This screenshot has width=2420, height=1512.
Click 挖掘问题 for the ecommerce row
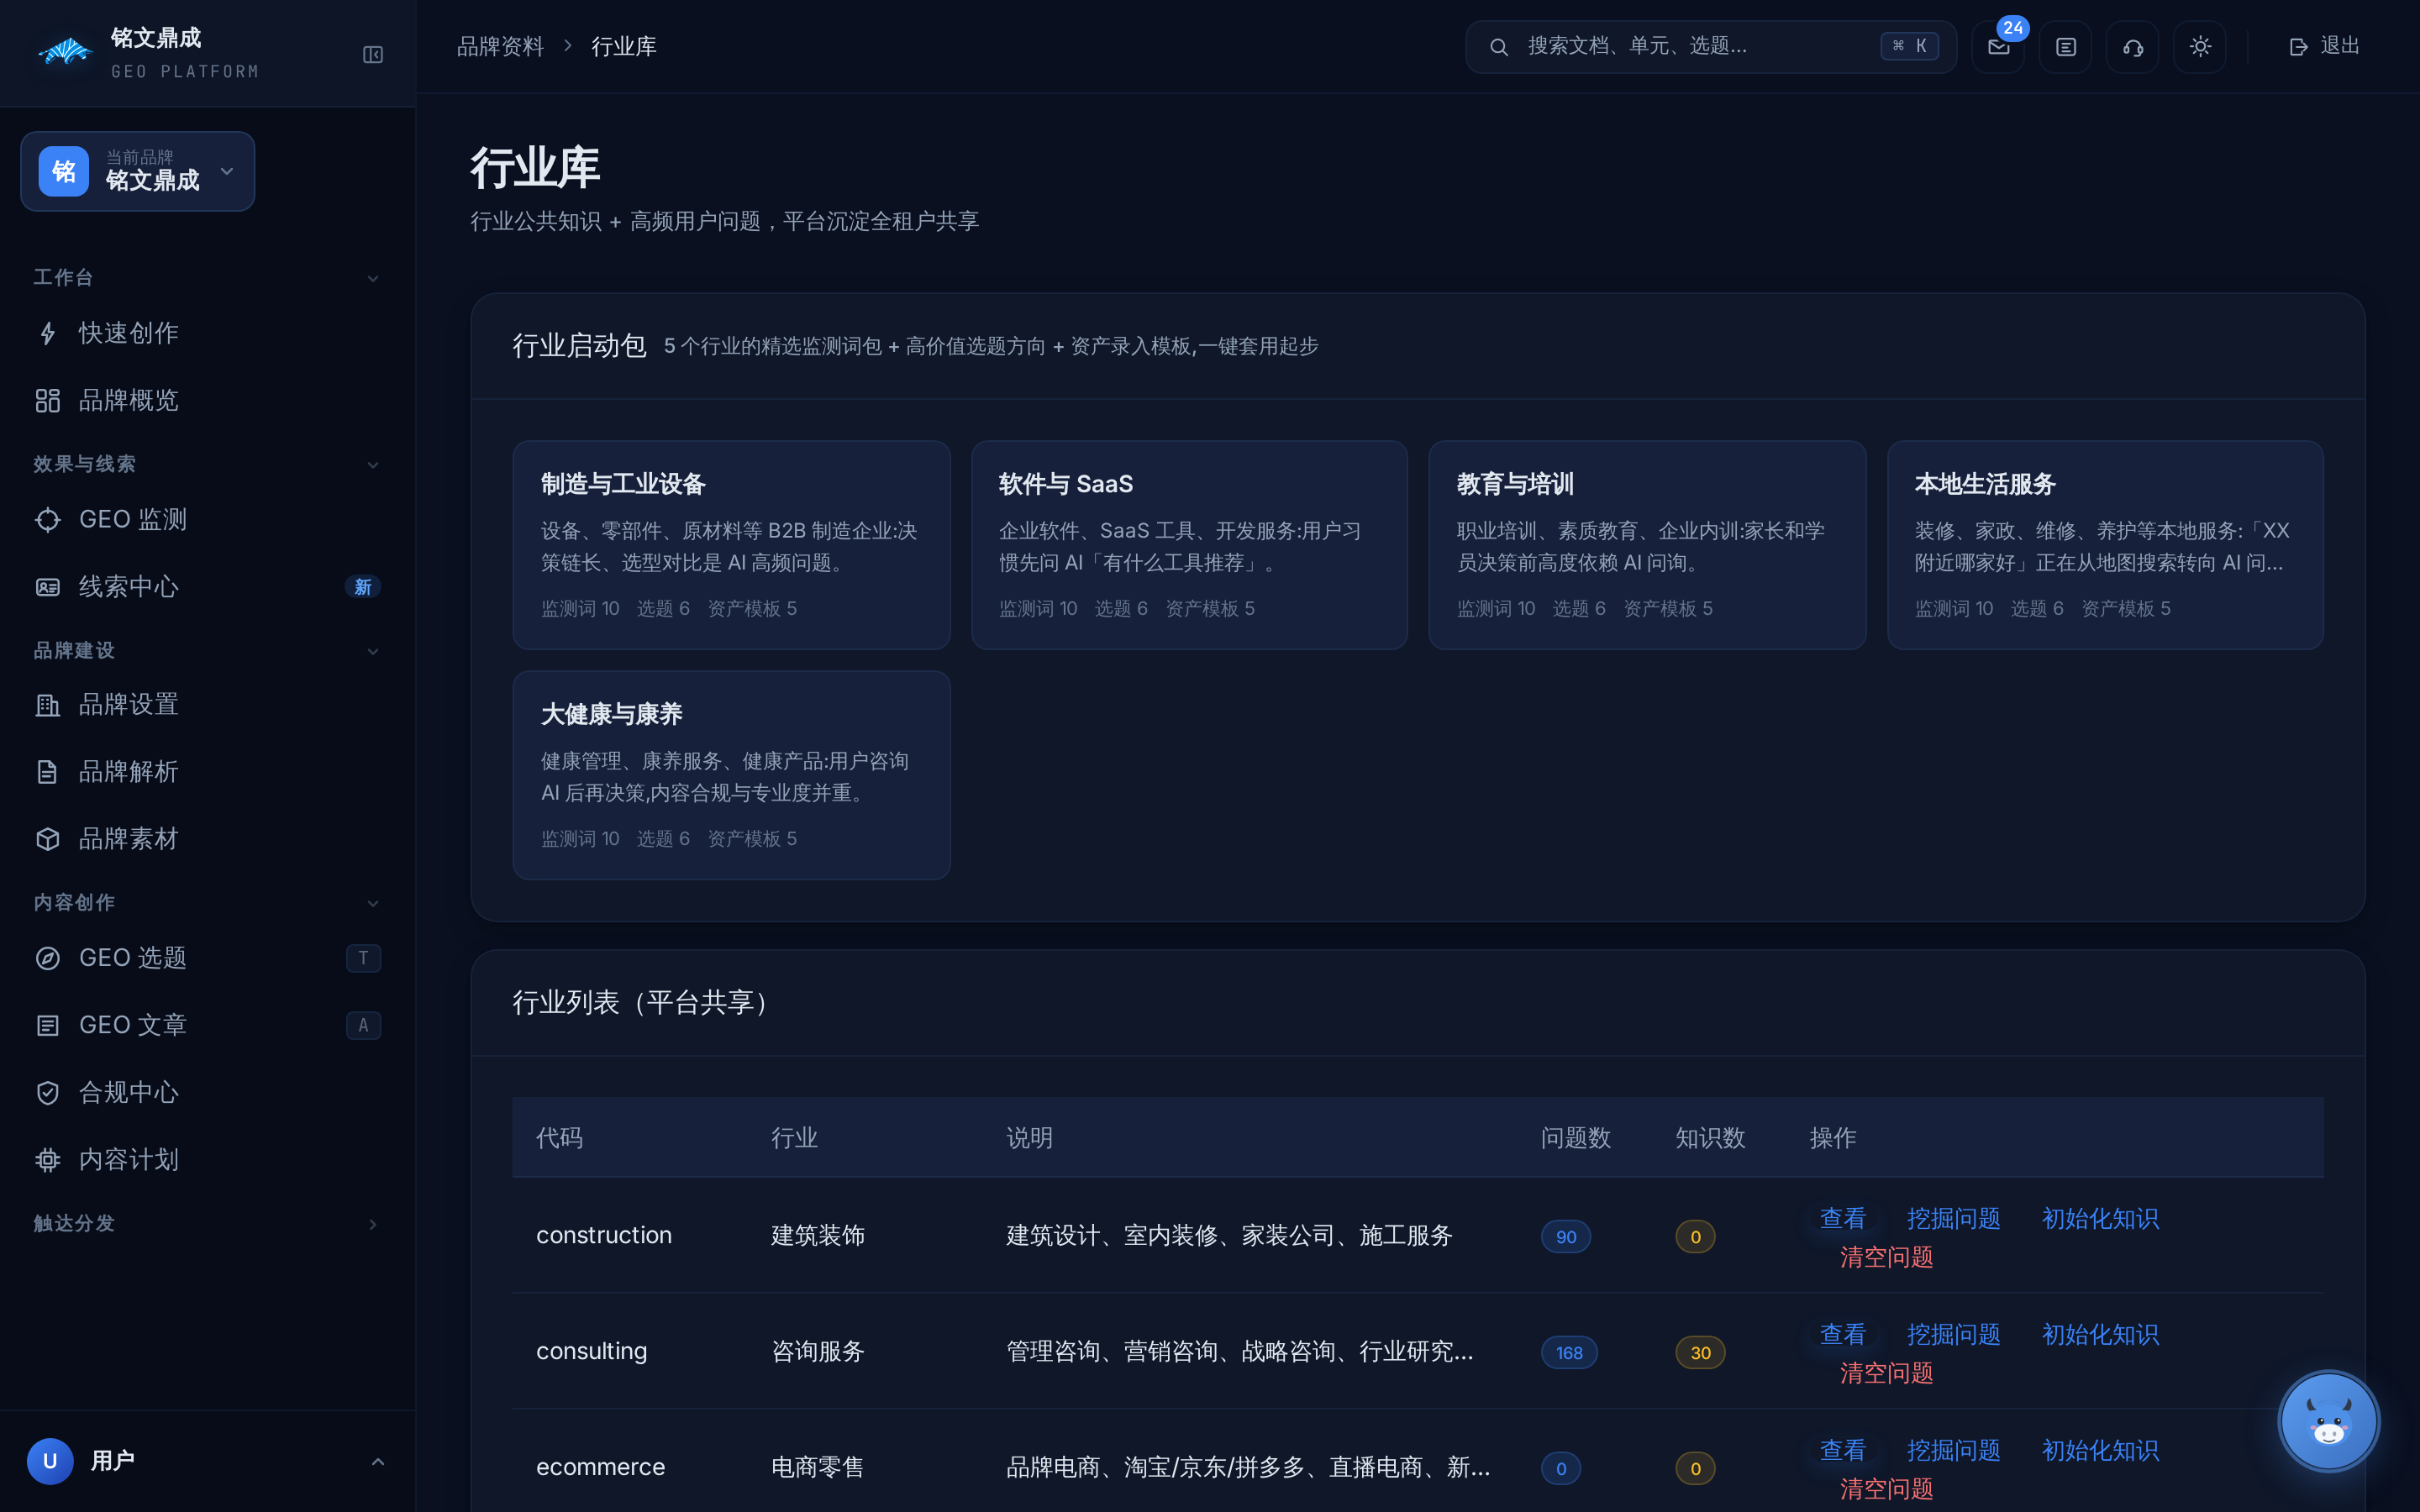coord(1953,1450)
